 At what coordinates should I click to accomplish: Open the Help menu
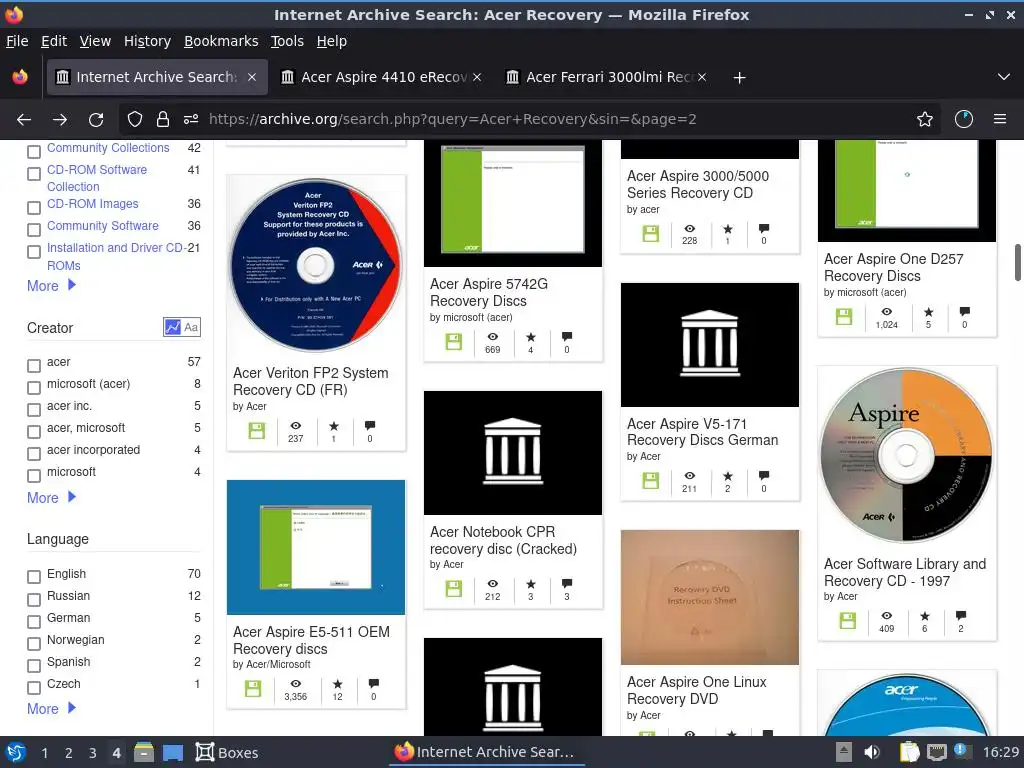tap(332, 41)
